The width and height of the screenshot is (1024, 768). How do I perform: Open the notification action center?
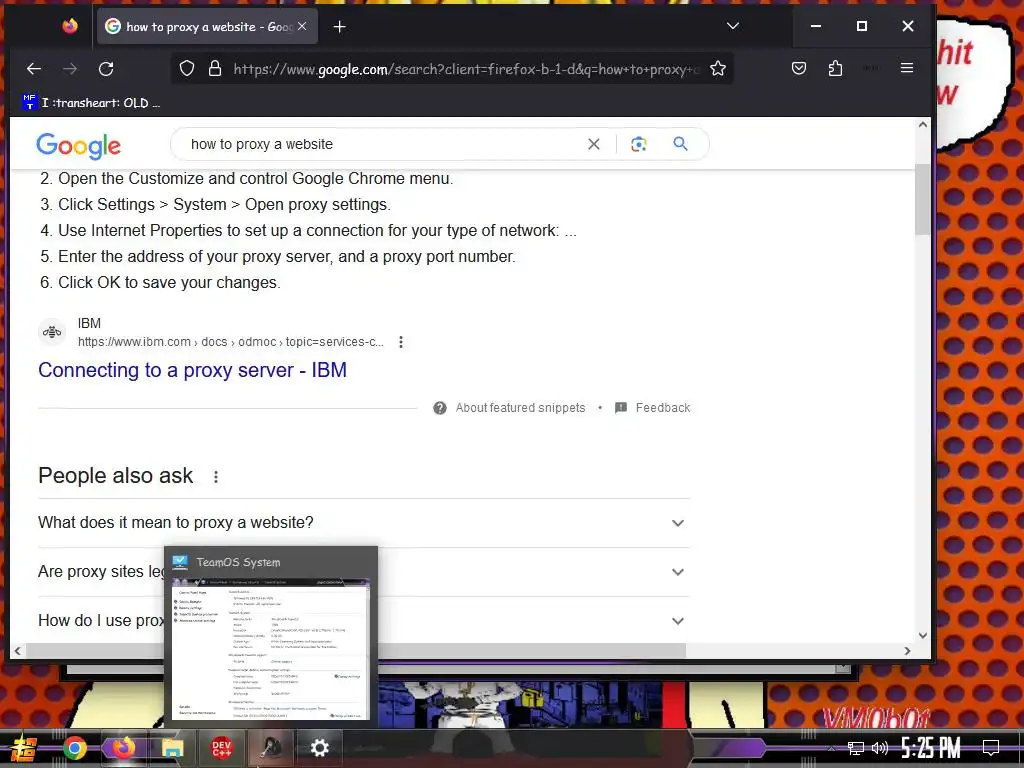pyautogui.click(x=991, y=748)
